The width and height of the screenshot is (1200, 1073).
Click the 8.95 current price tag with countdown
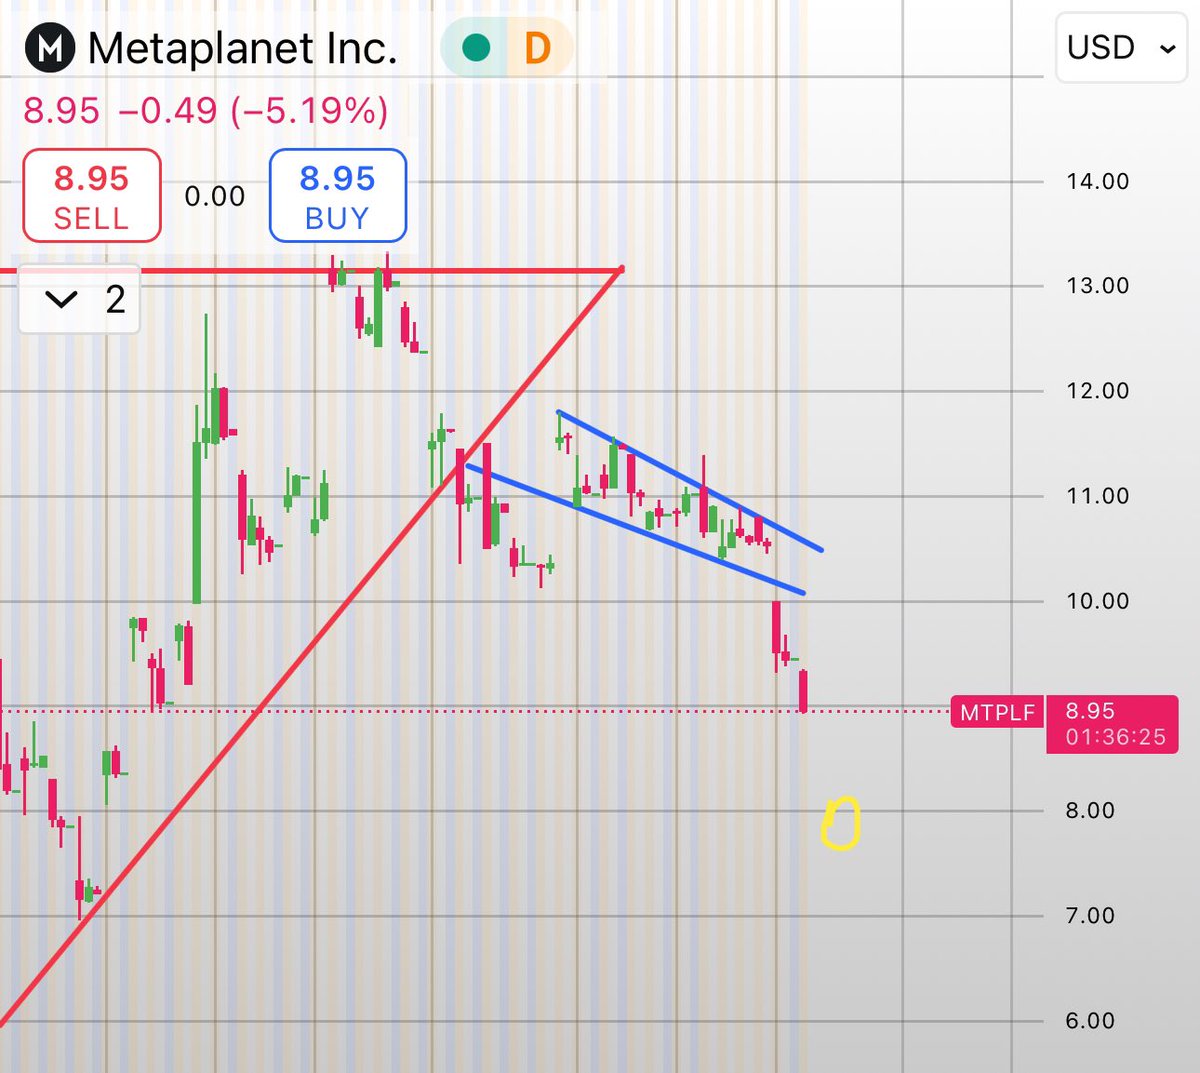coord(1114,724)
